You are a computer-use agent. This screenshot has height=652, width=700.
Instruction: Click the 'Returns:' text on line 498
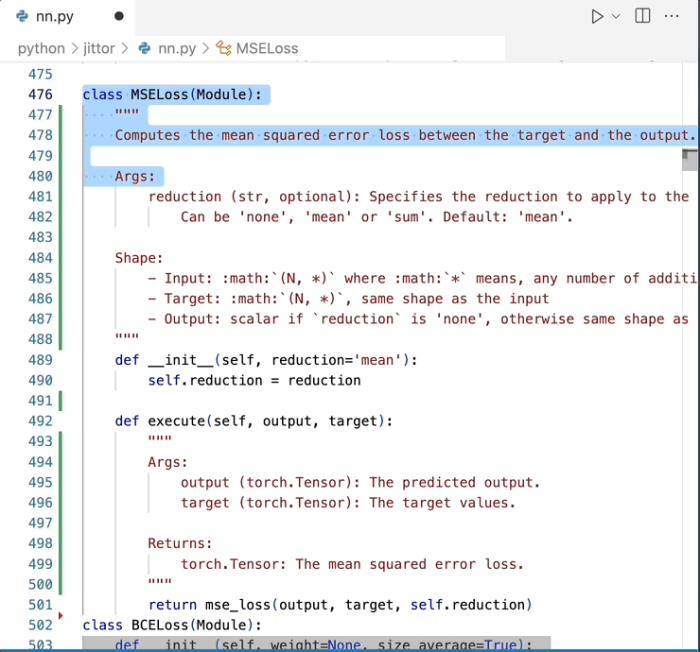180,543
